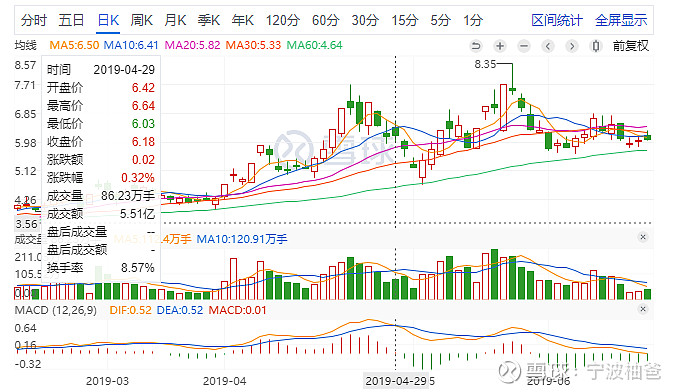
Task: Click the MA60:4.64 legend label
Action: coord(314,45)
